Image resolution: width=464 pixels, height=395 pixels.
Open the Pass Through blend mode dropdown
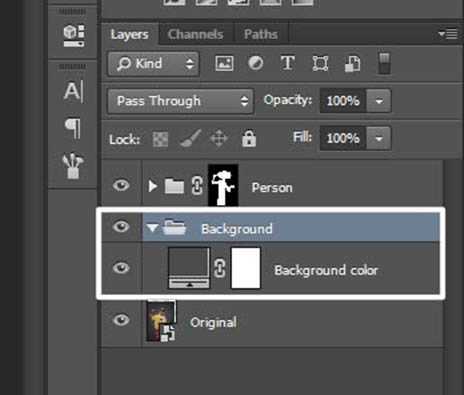[x=180, y=101]
